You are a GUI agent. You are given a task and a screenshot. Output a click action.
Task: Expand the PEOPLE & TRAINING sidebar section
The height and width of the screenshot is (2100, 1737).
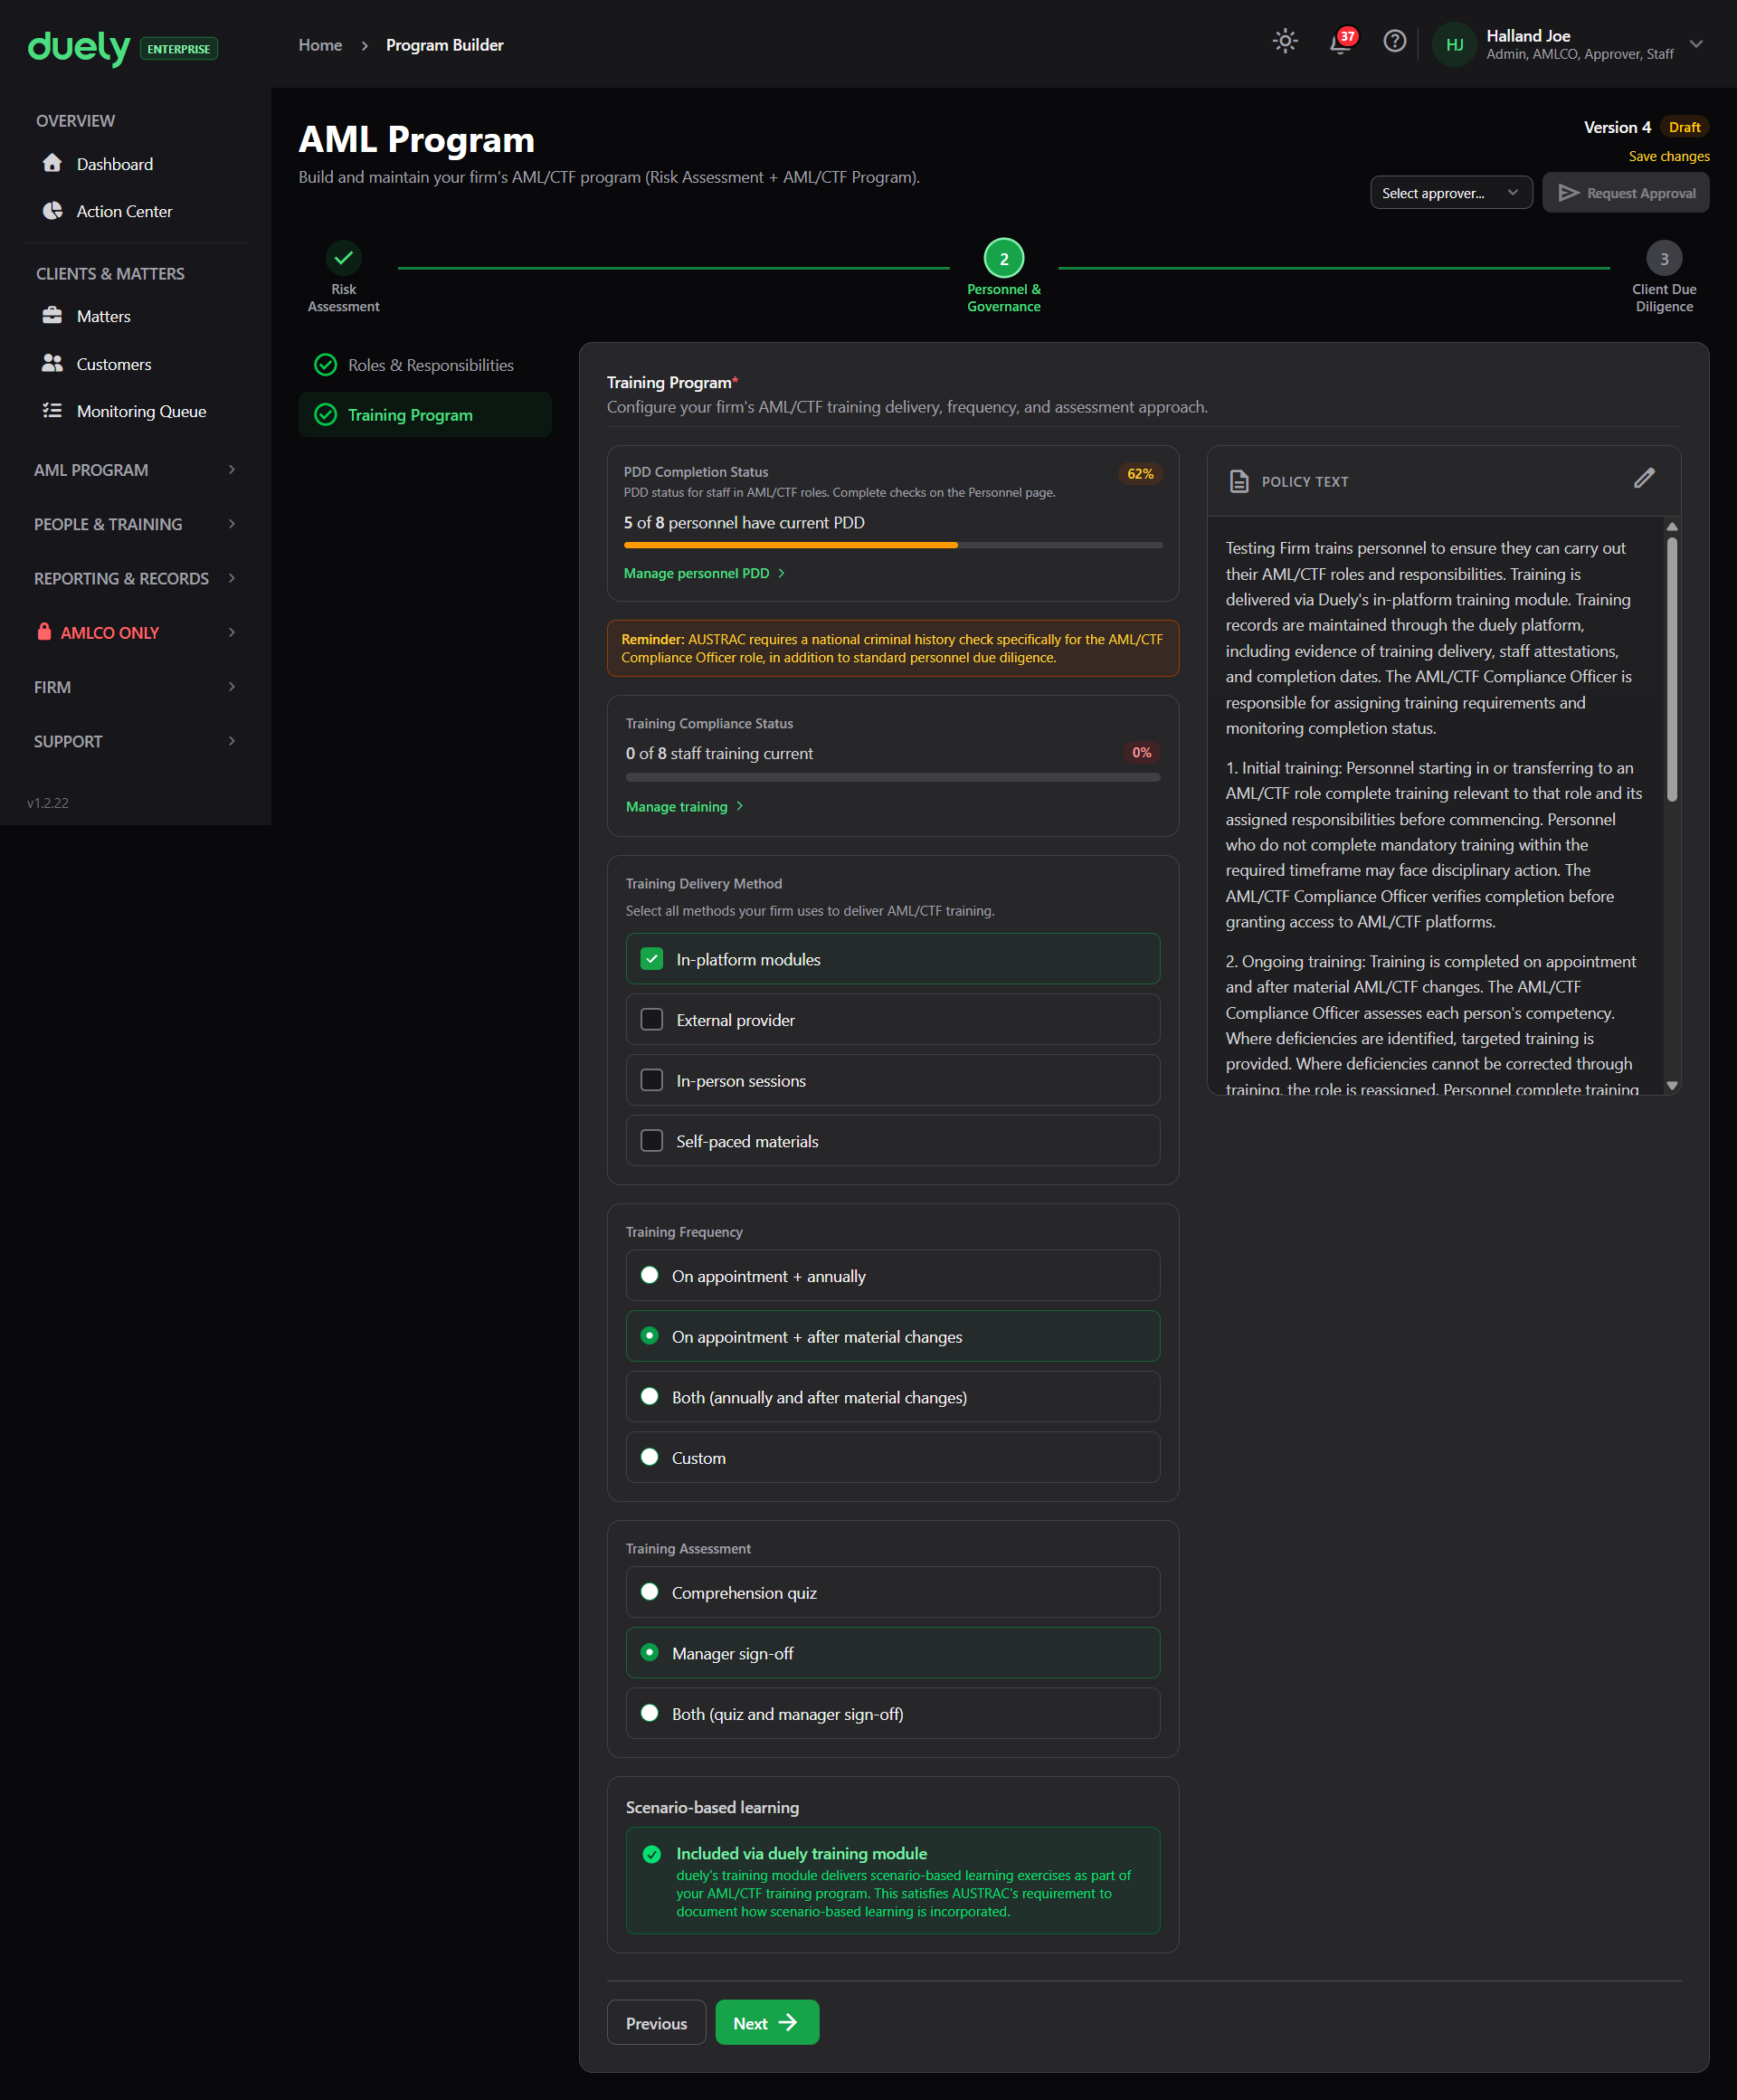point(135,524)
